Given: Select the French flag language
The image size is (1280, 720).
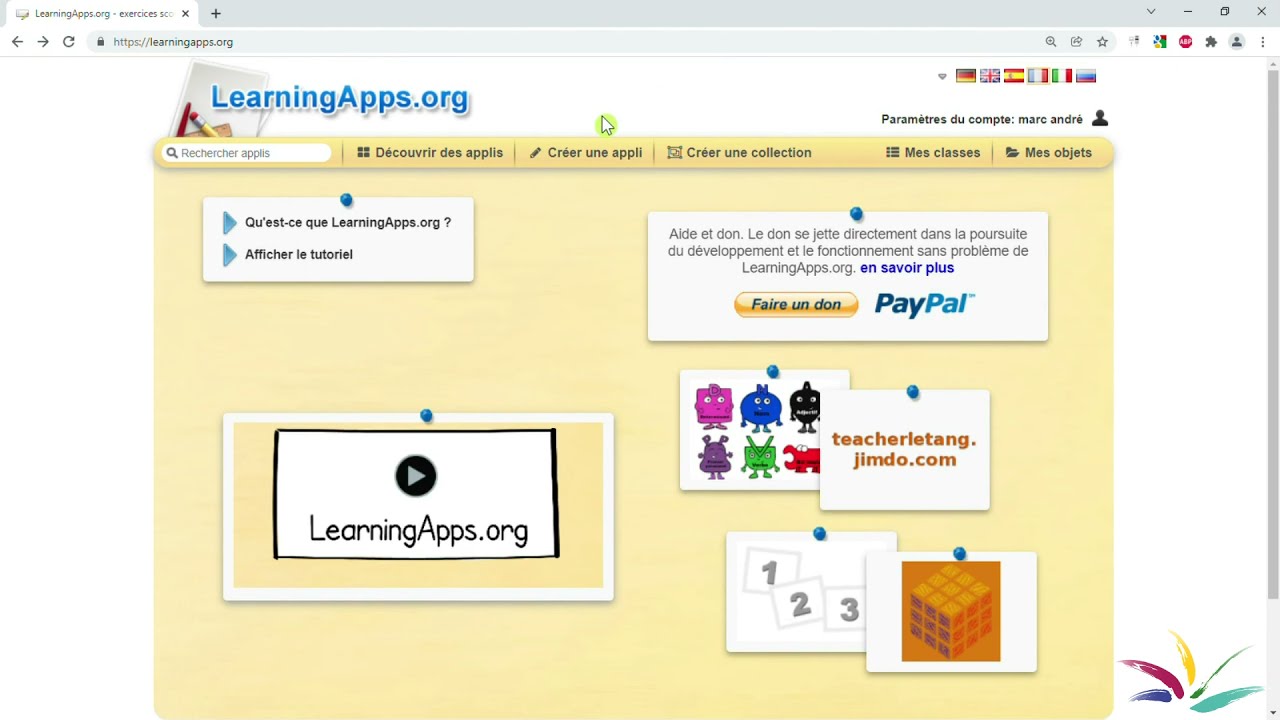Looking at the screenshot, I should click(1037, 76).
